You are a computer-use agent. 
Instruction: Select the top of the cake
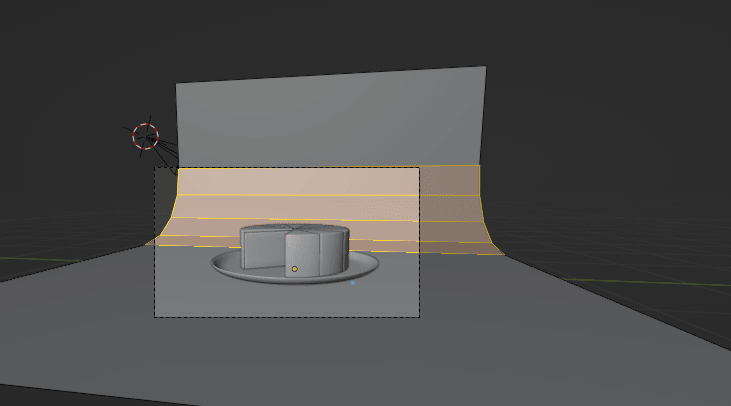pyautogui.click(x=295, y=230)
